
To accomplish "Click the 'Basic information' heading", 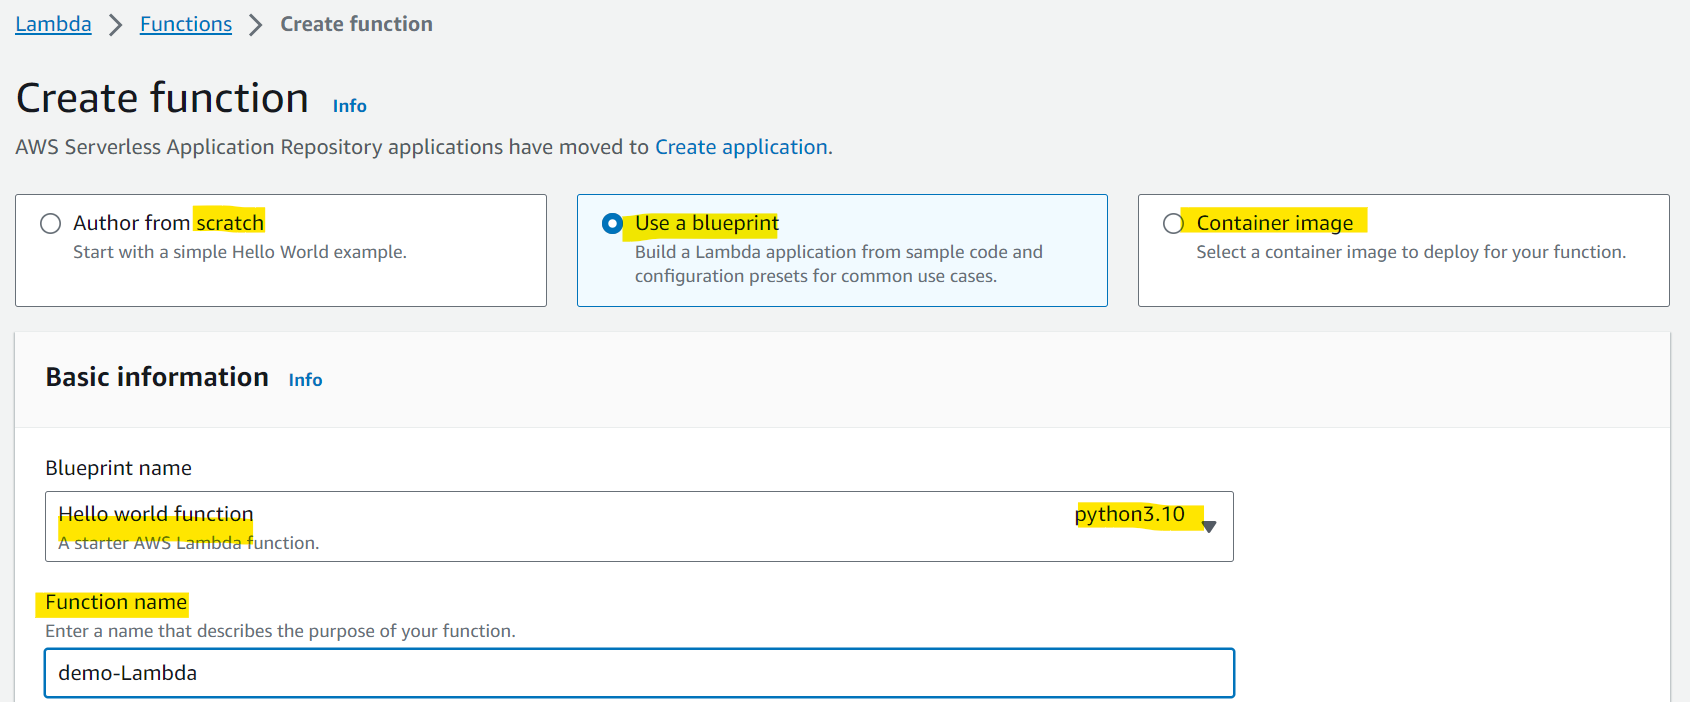I will coord(157,377).
